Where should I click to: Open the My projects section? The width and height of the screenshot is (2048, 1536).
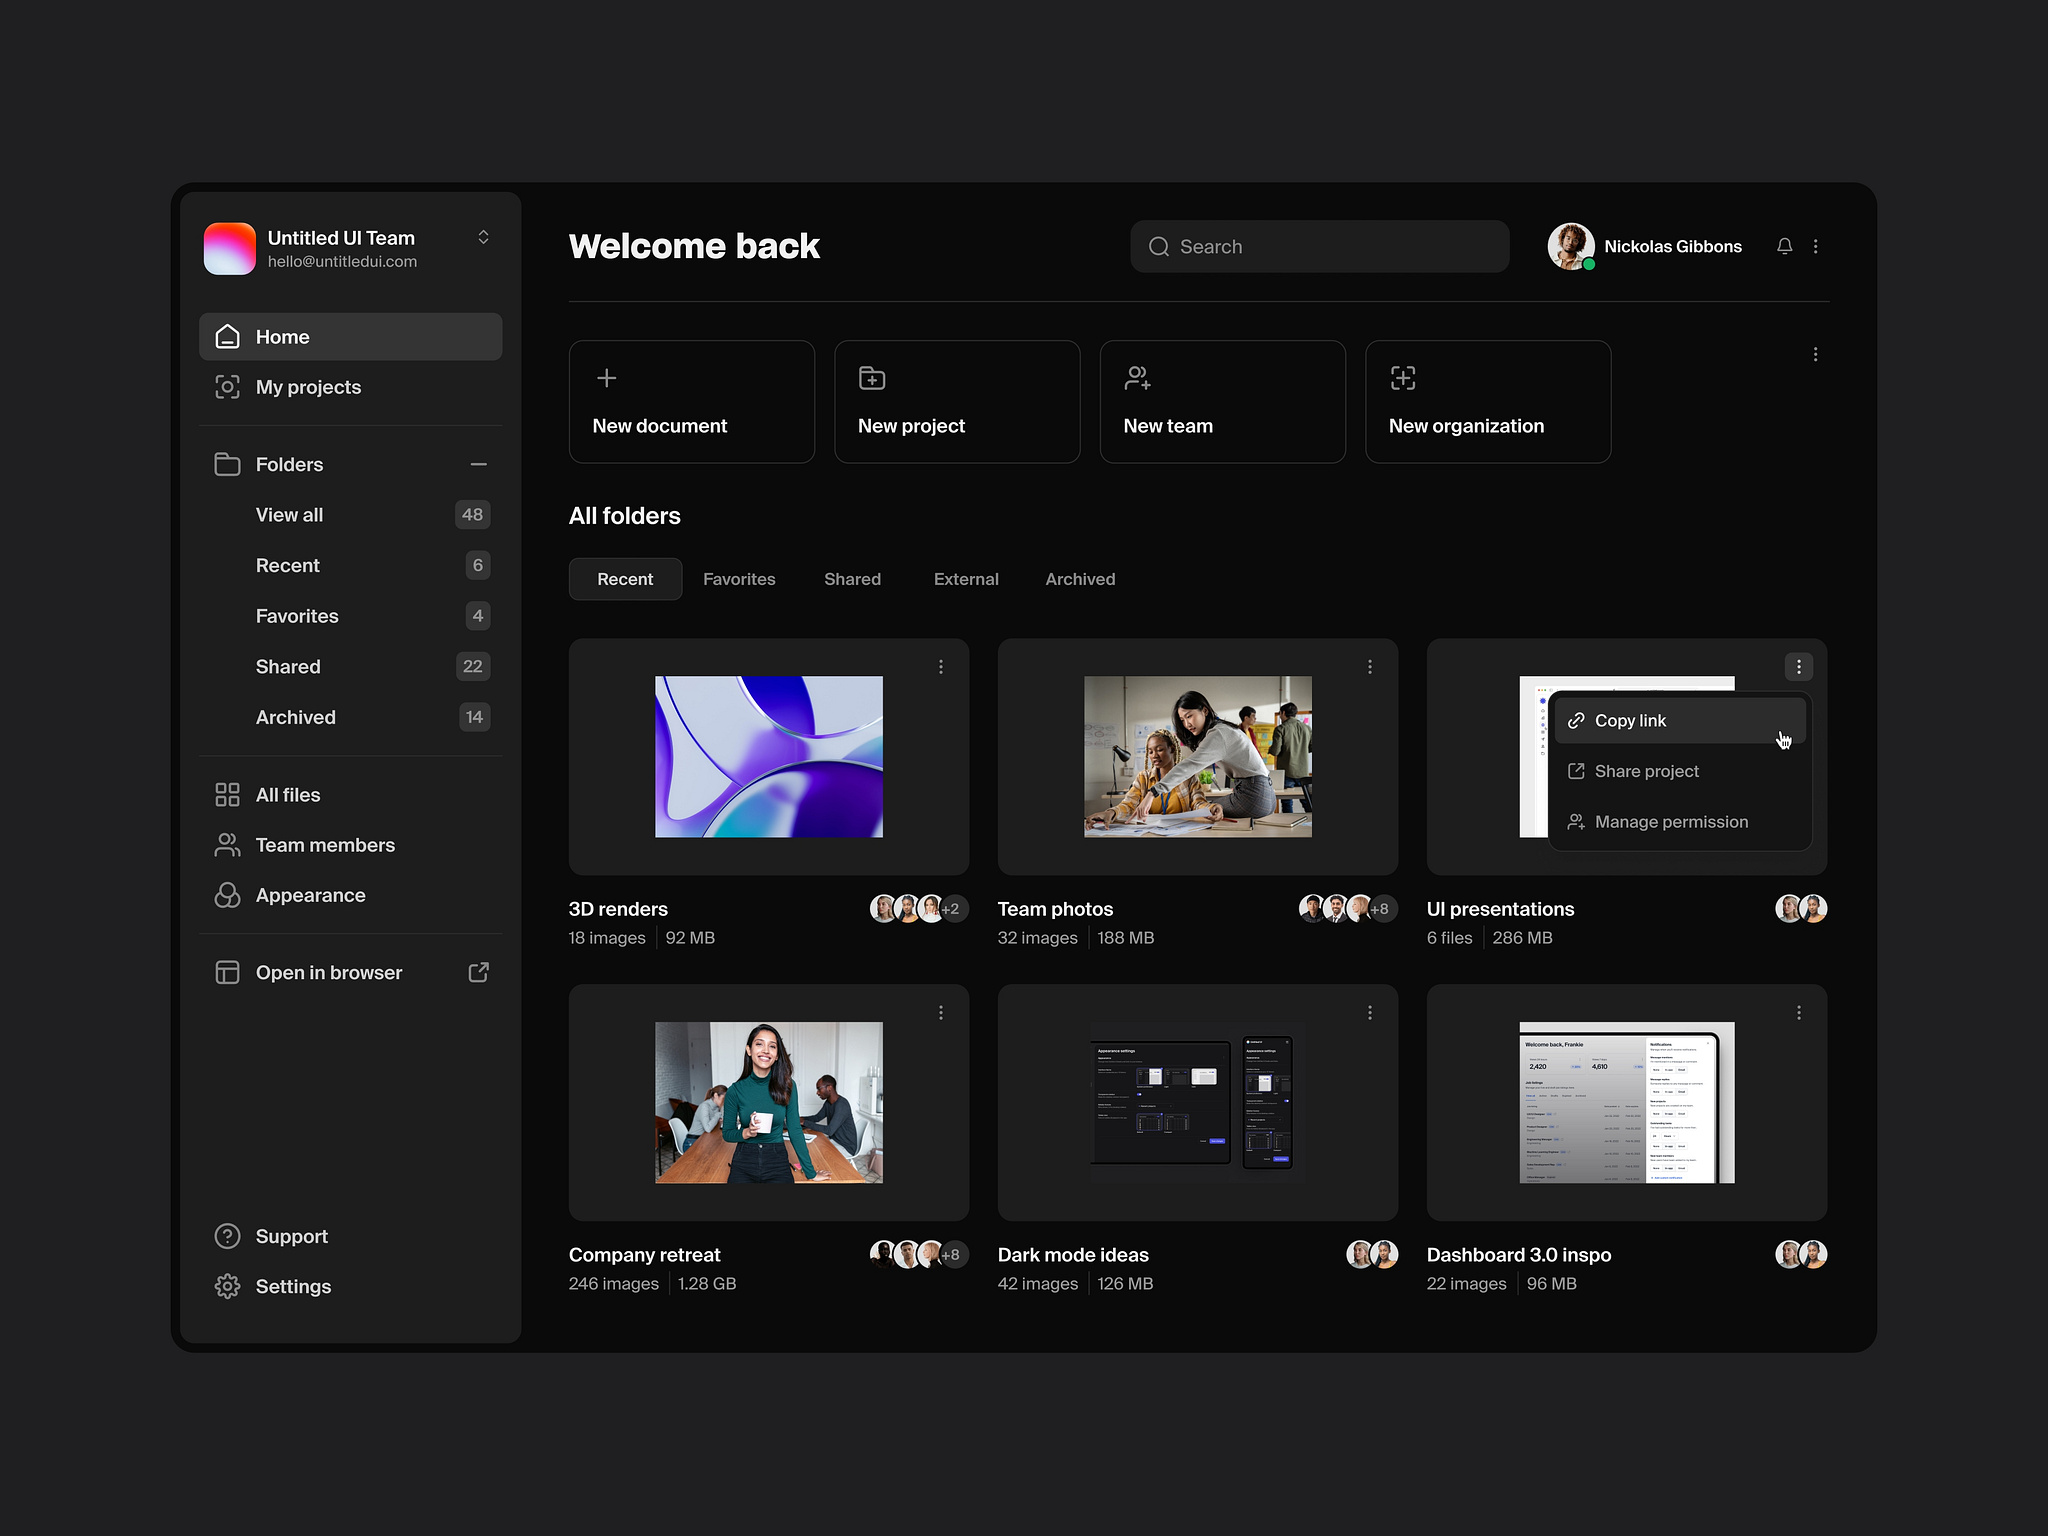[x=308, y=387]
